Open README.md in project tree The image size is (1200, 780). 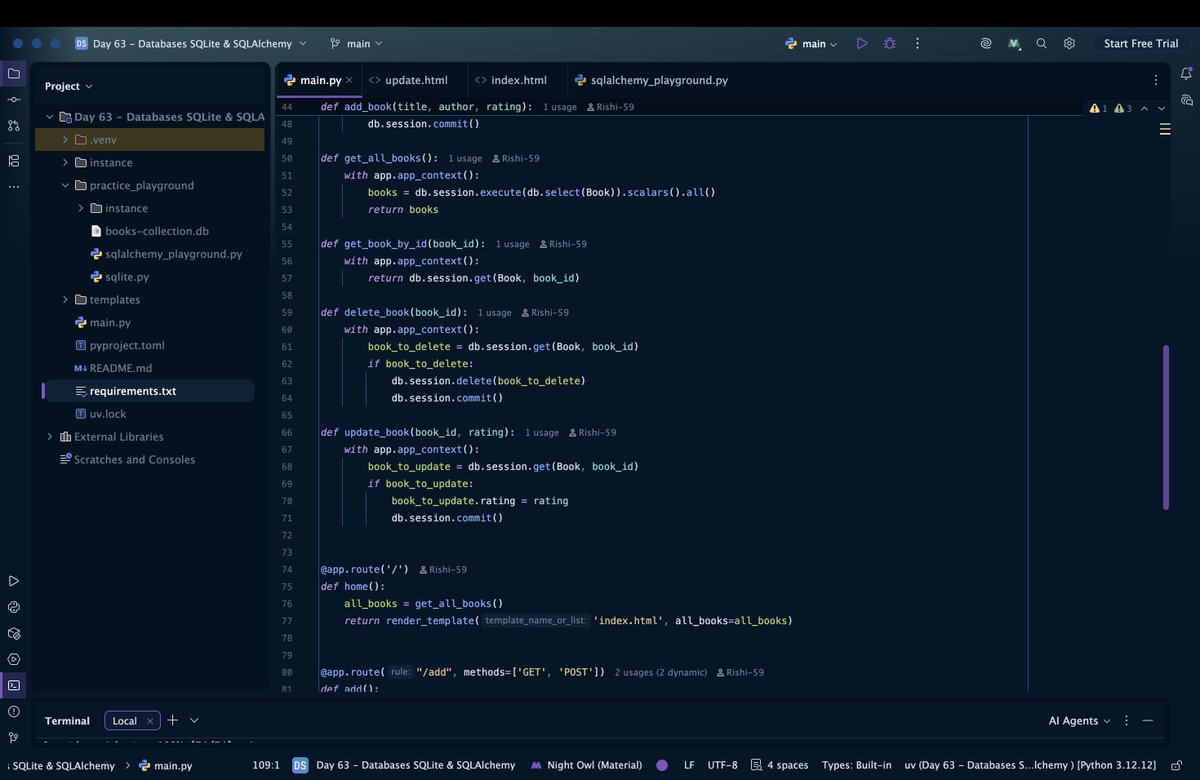pos(113,368)
